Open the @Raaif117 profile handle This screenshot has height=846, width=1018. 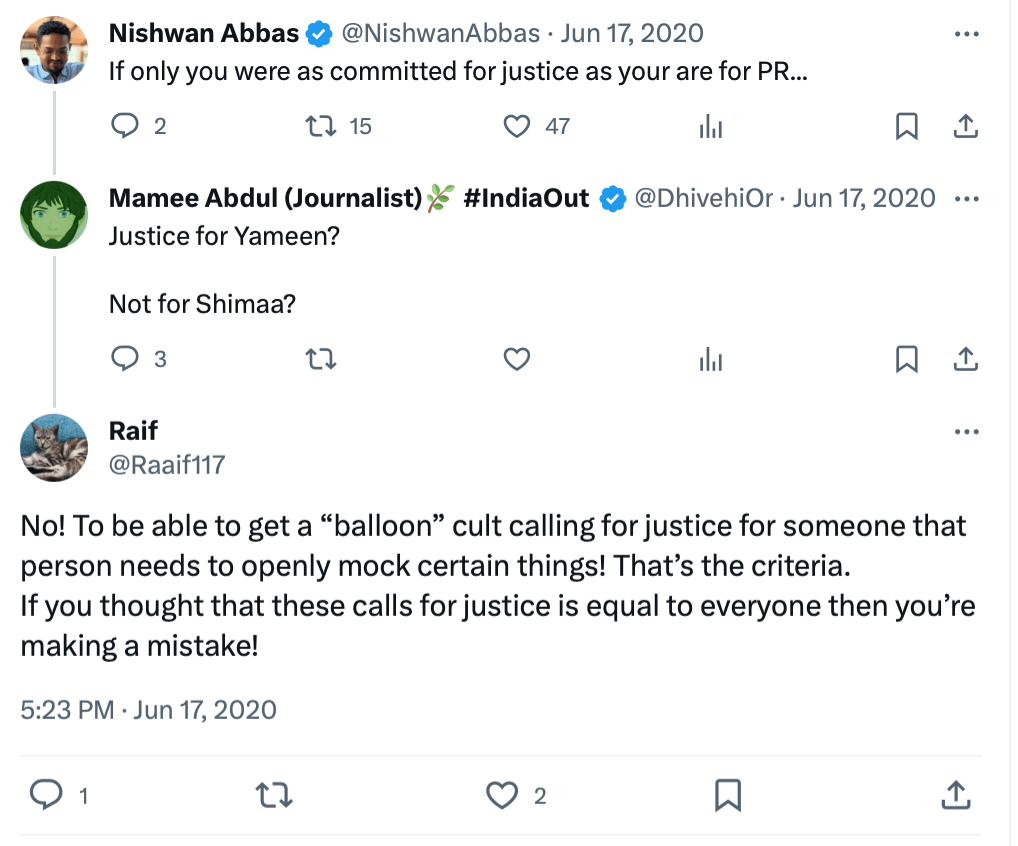pyautogui.click(x=167, y=464)
